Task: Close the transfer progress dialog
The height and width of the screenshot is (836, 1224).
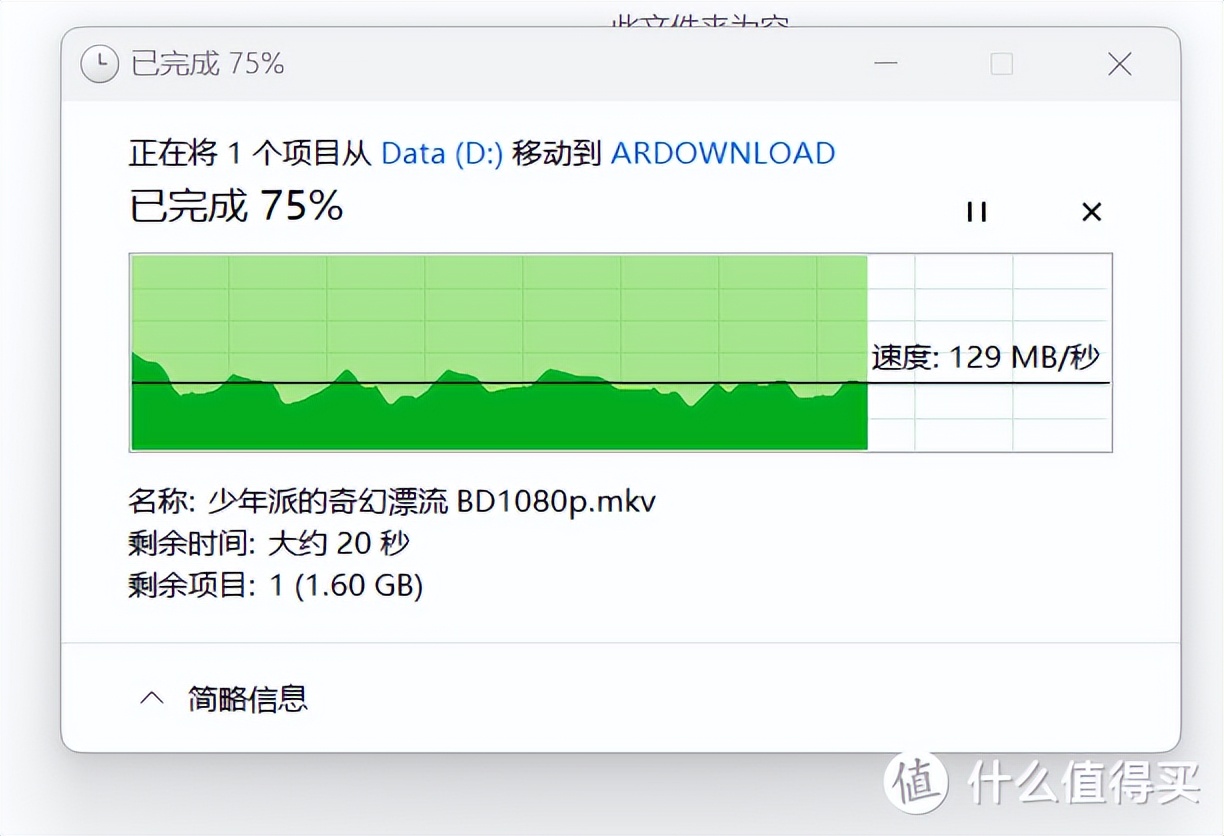Action: pos(1120,64)
